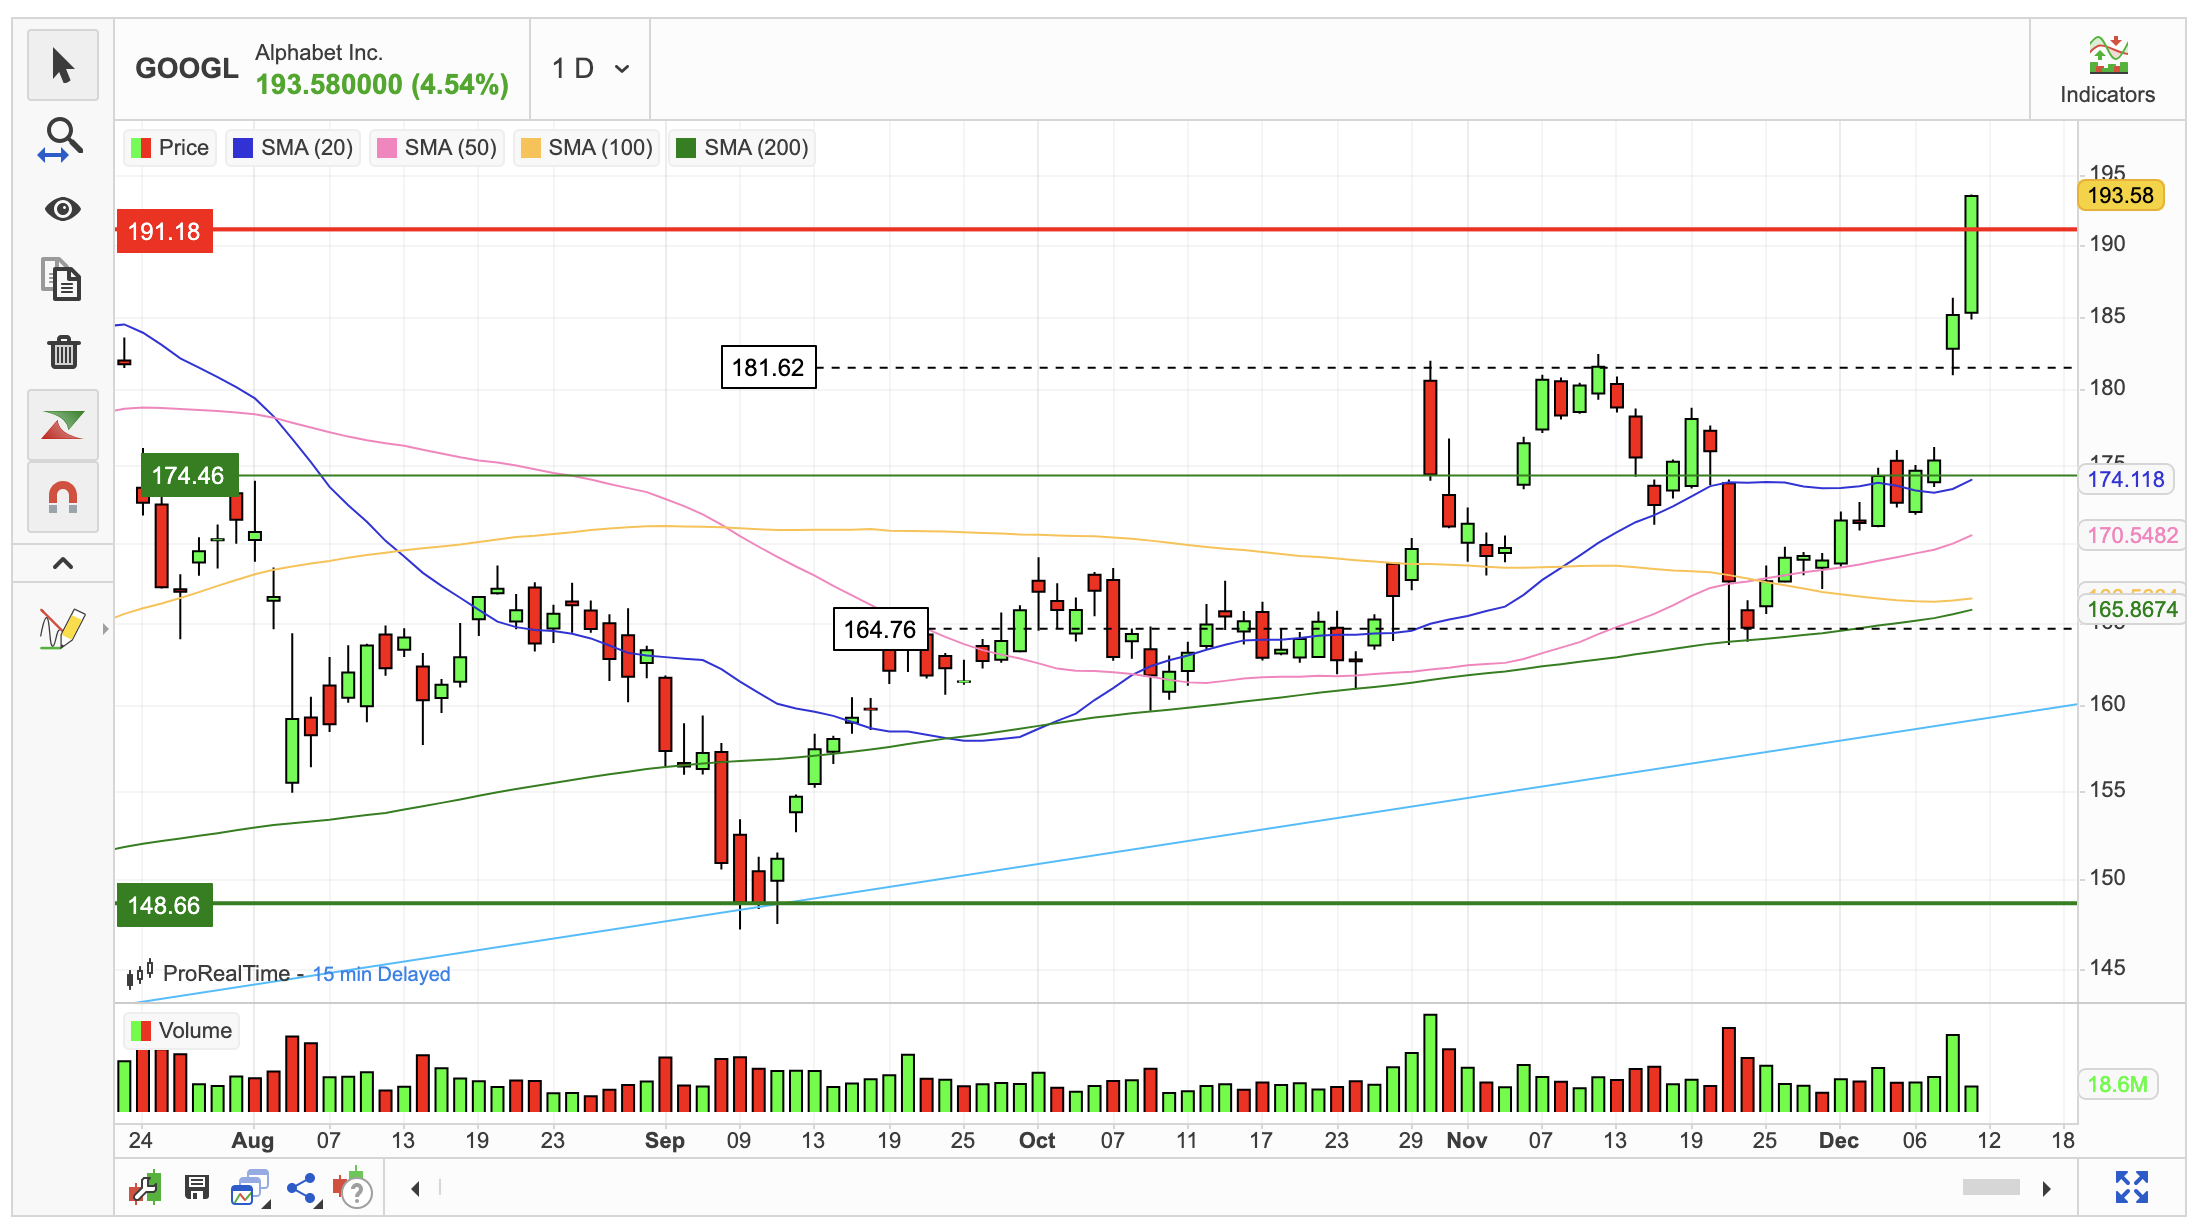Viewport: 2200px width, 1230px height.
Task: Open the 1 D timeframe dropdown
Action: [x=590, y=69]
